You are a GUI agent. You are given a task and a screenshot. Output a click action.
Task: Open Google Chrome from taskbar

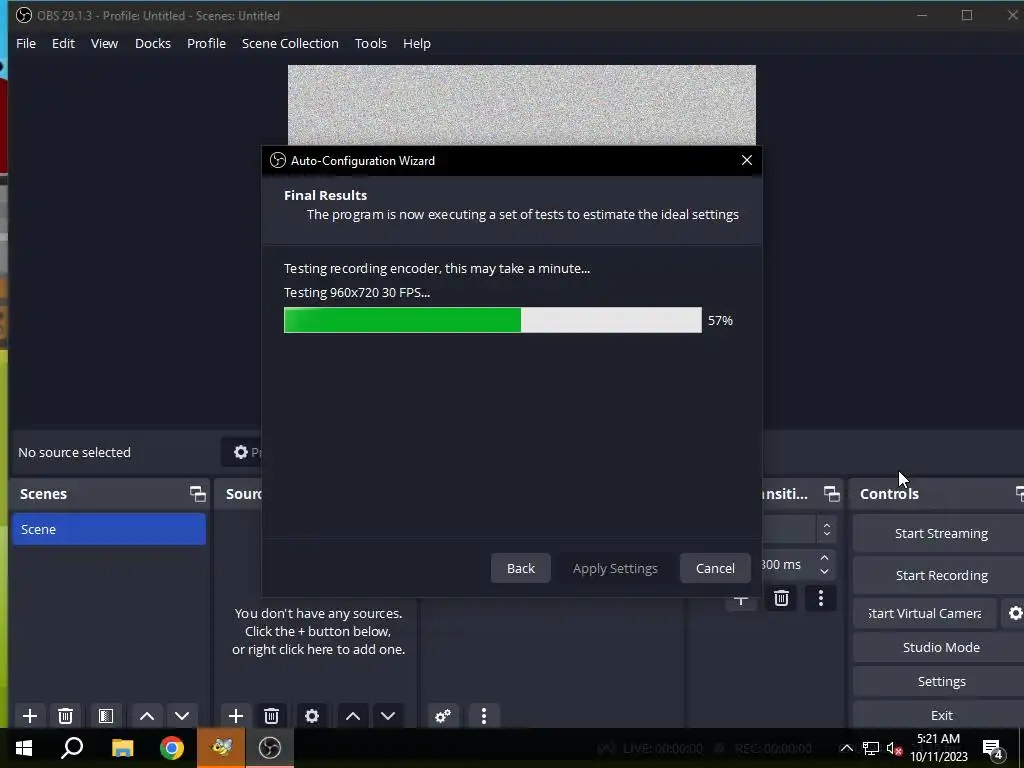coord(172,748)
